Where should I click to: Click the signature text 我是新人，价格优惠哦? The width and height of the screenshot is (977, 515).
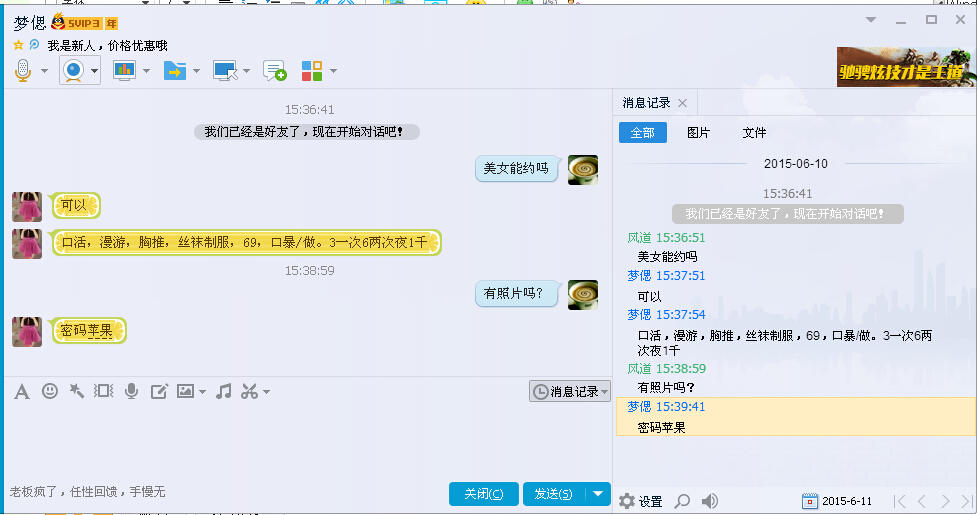(107, 45)
